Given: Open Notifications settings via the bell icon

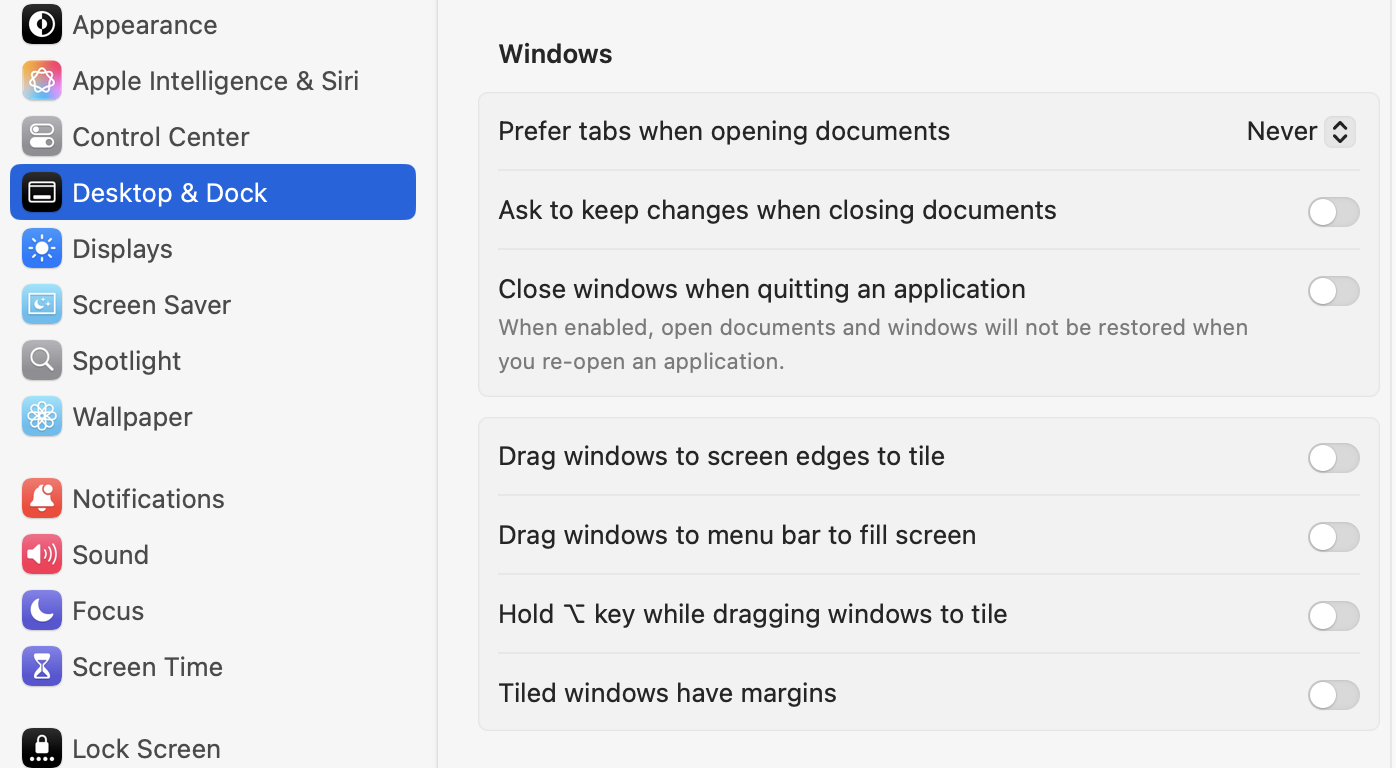Looking at the screenshot, I should coord(41,498).
